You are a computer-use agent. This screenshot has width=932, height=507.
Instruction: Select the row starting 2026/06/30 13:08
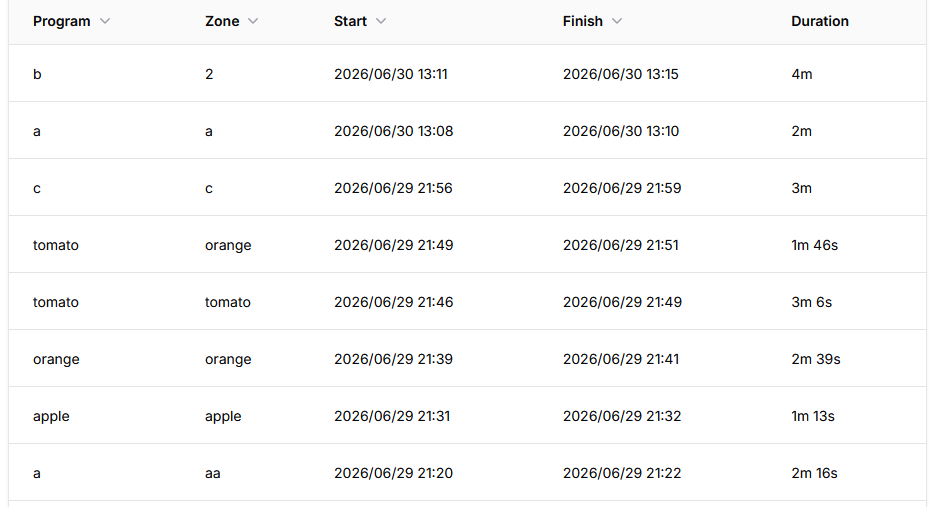coord(467,131)
